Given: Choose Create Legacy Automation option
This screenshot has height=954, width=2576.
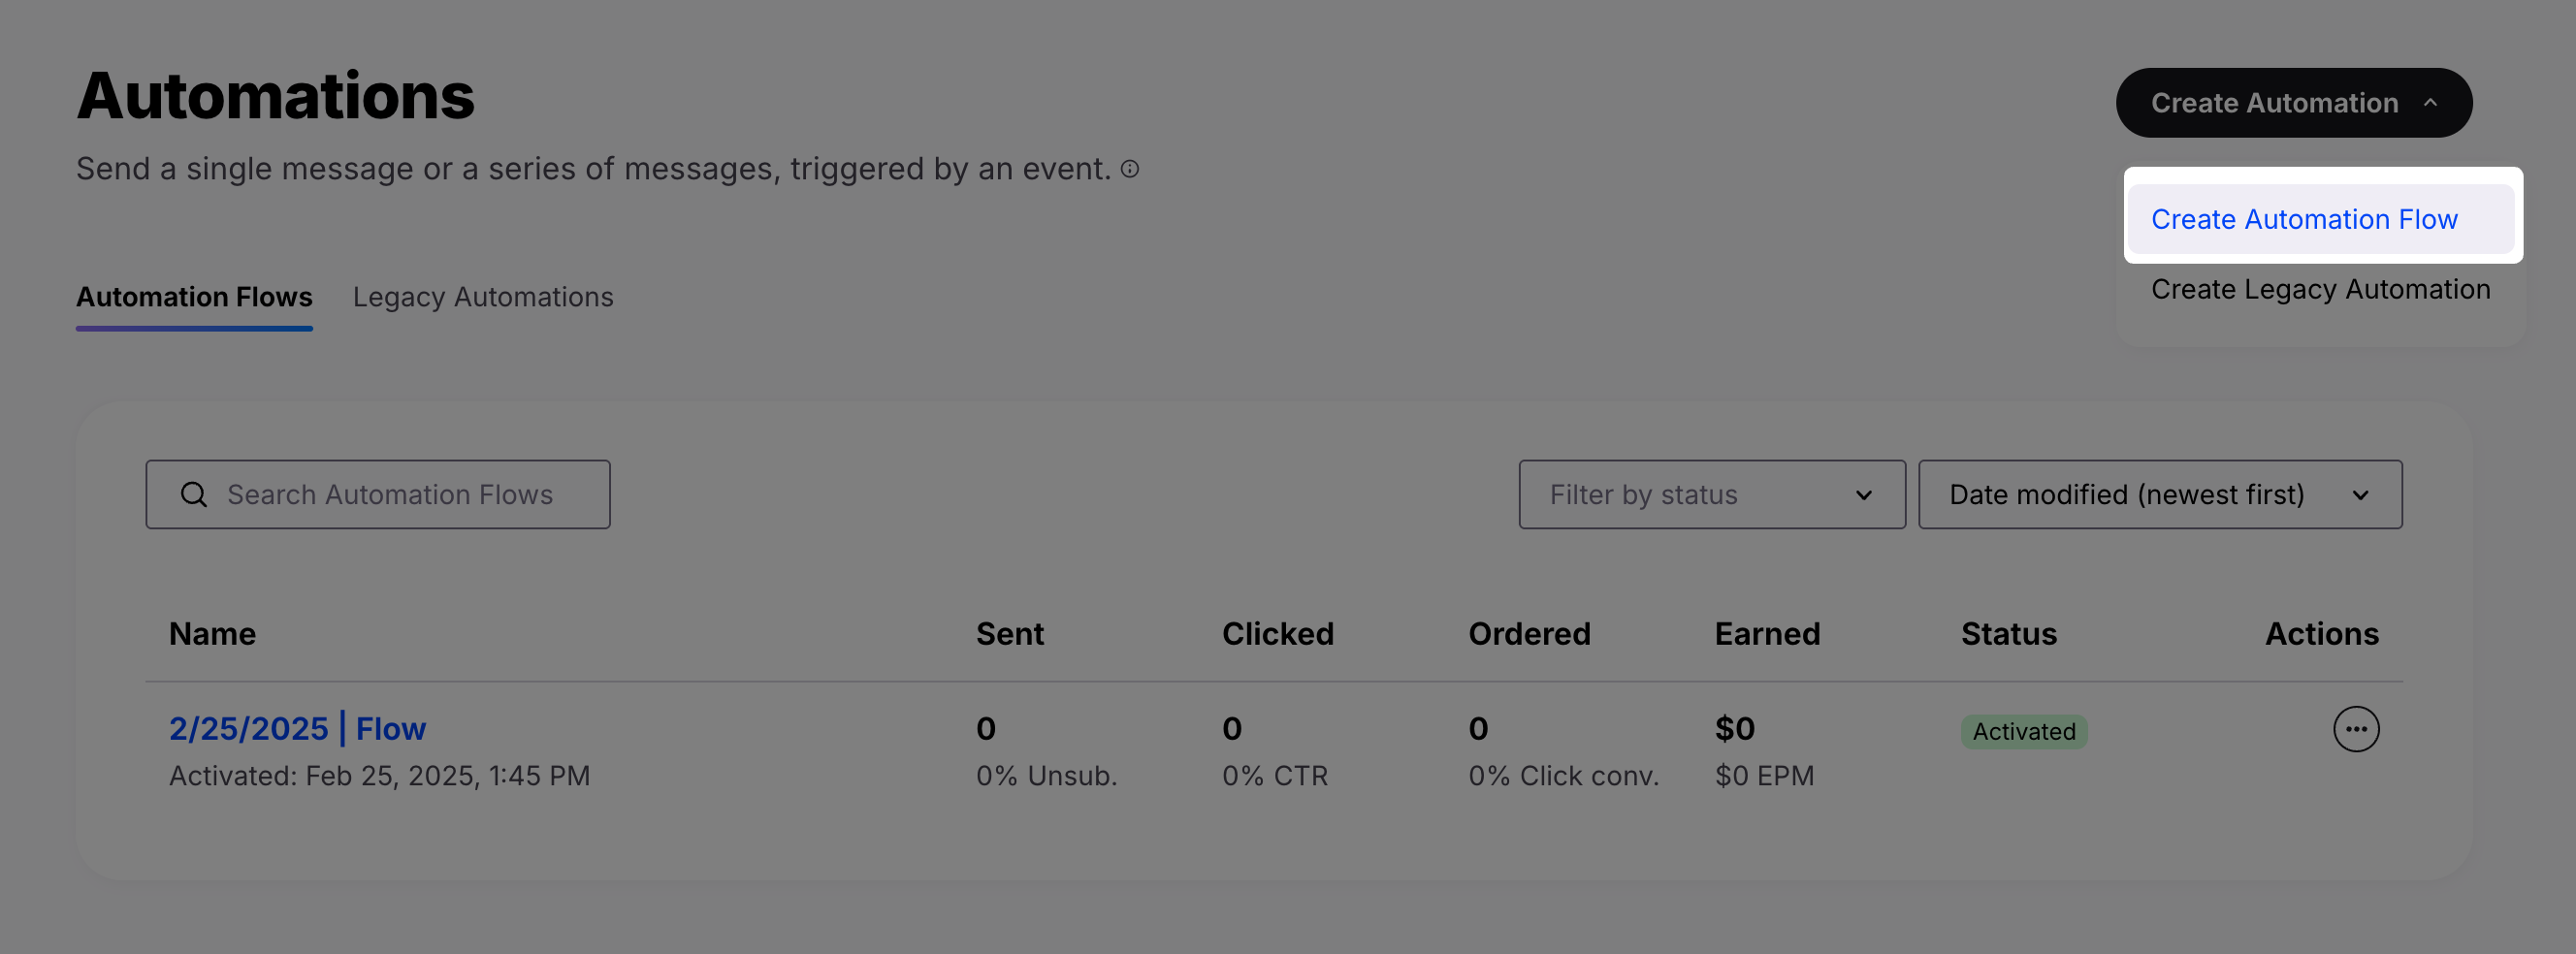Looking at the screenshot, I should [2320, 289].
